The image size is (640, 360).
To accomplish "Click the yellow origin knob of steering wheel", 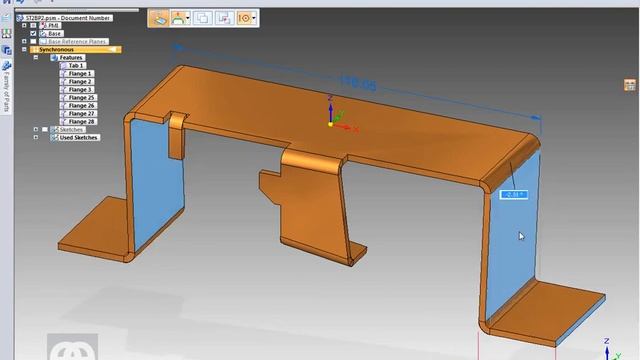I will [331, 124].
